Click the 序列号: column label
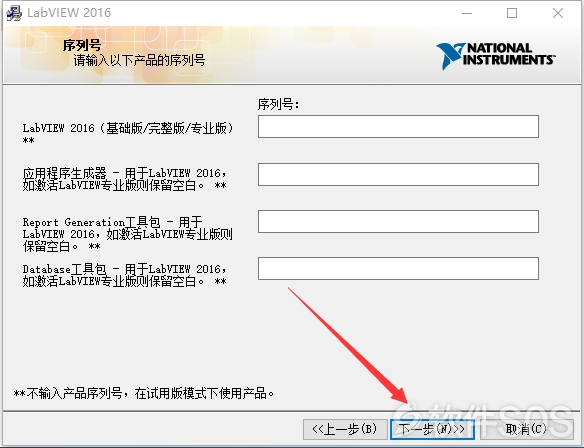Screen dimensions: 584x448 pyautogui.click(x=278, y=104)
